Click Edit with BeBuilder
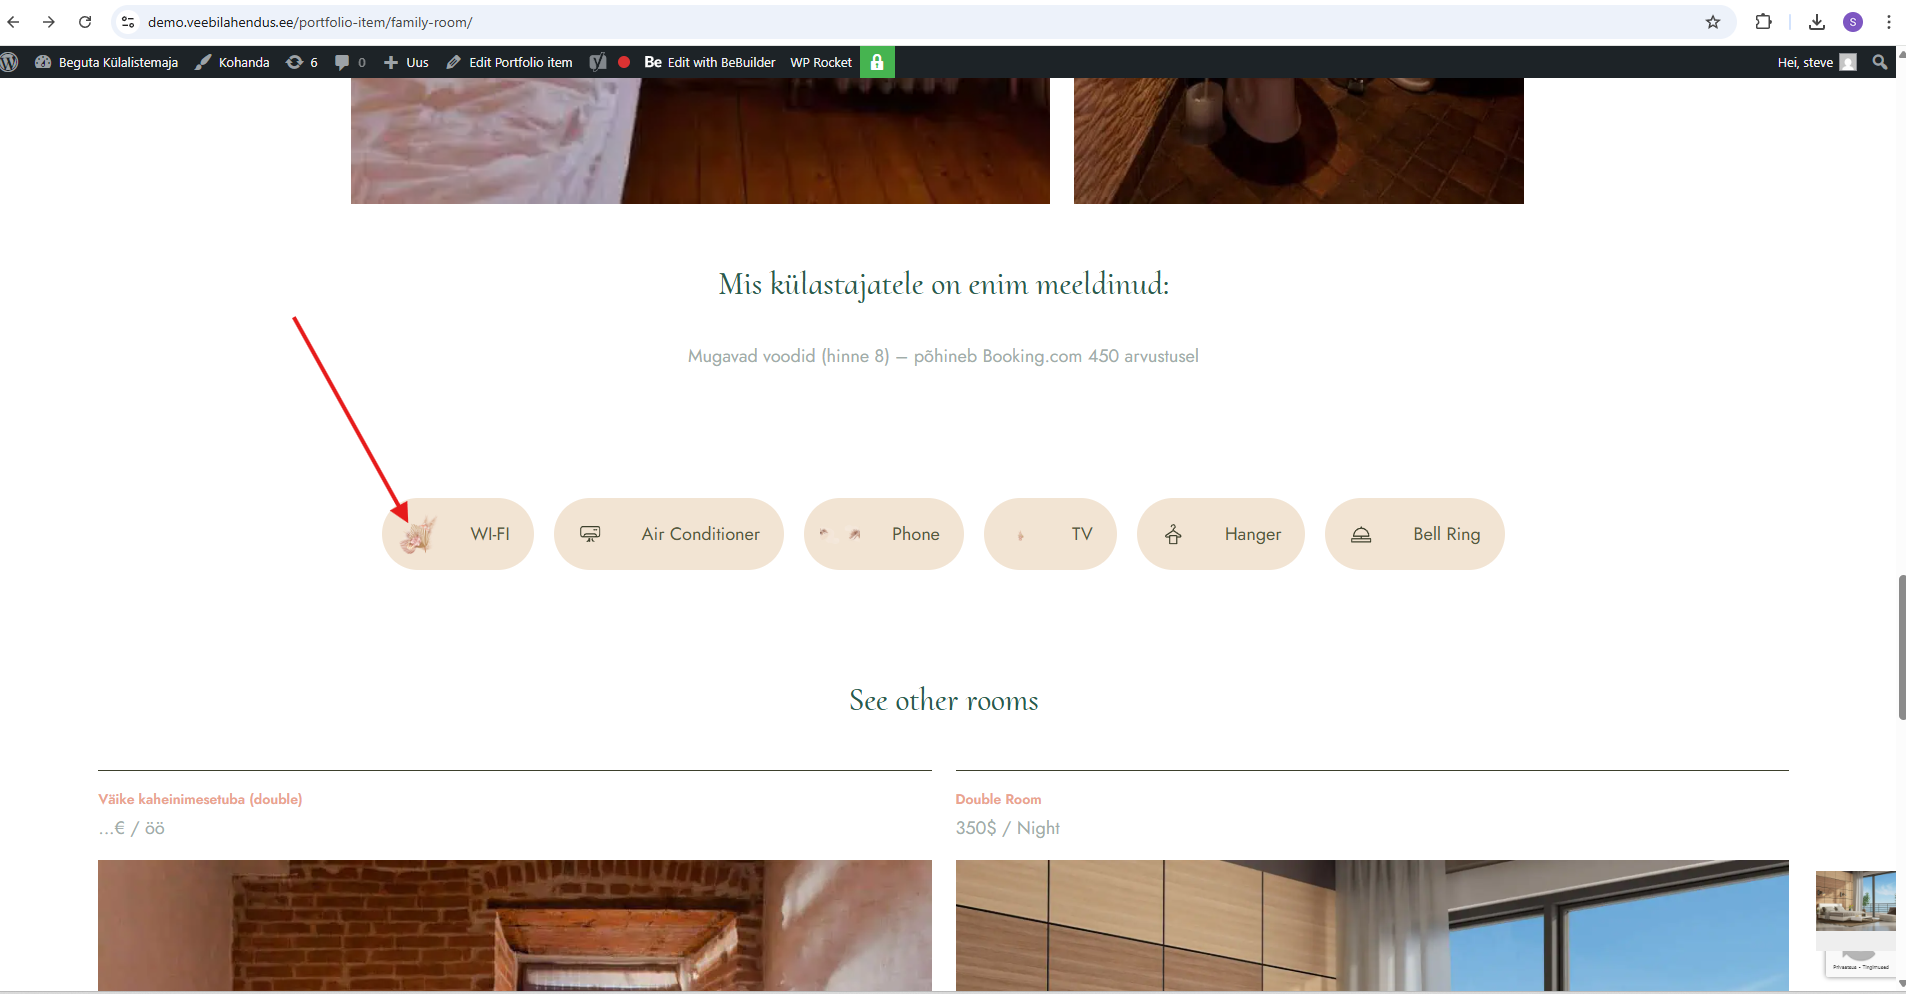1906x994 pixels. [x=710, y=62]
